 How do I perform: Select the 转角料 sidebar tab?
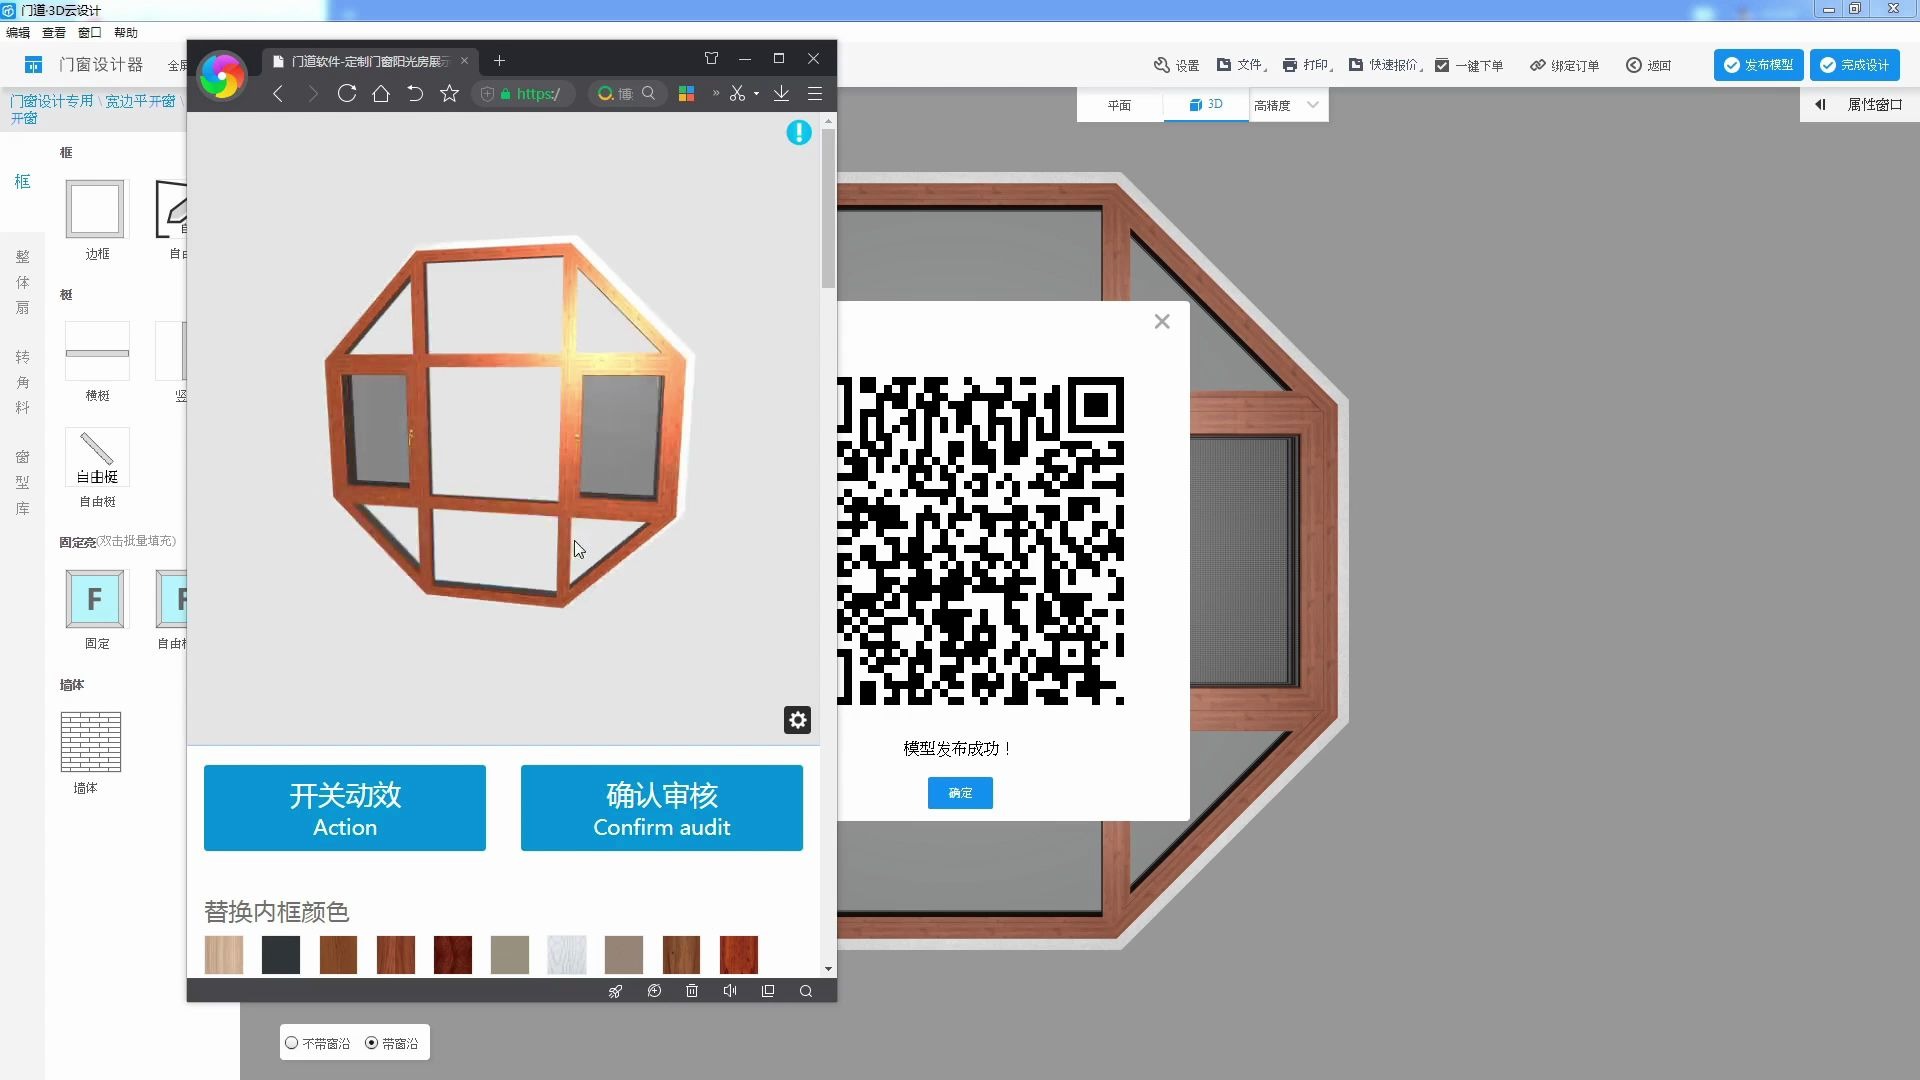point(22,382)
